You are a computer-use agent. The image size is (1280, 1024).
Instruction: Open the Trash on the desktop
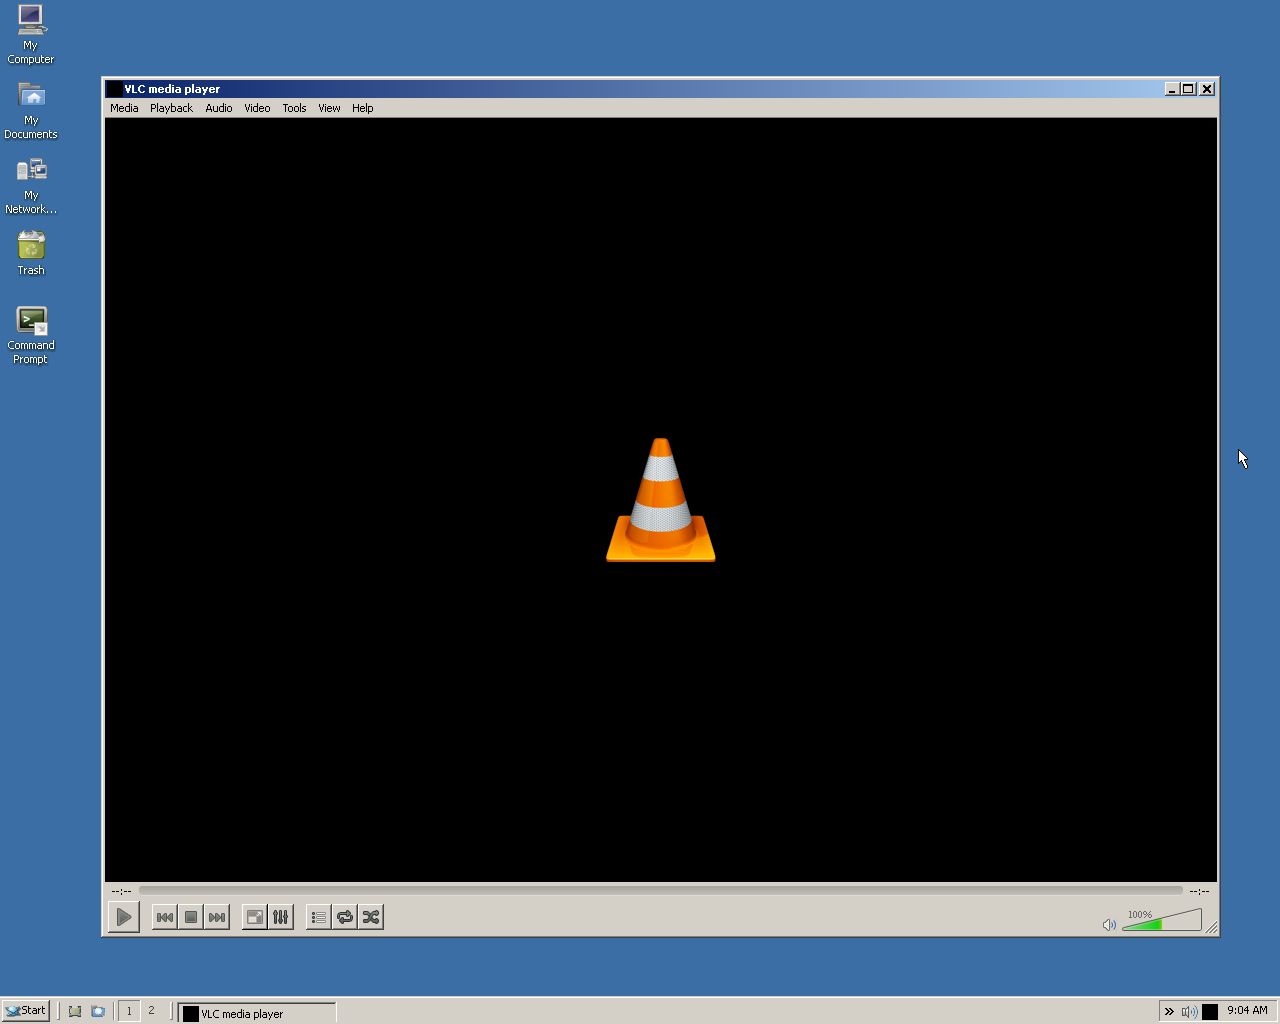pos(30,247)
